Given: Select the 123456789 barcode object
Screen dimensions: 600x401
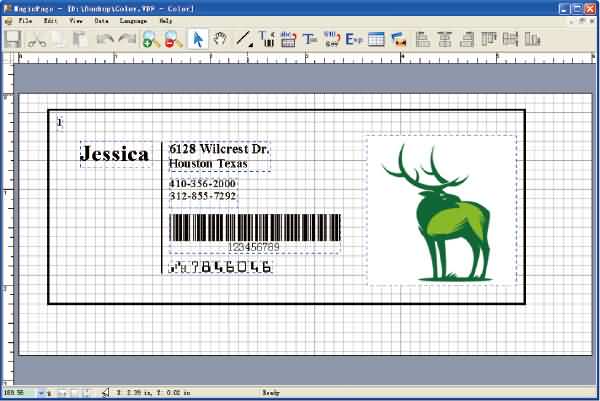Looking at the screenshot, I should tap(254, 232).
